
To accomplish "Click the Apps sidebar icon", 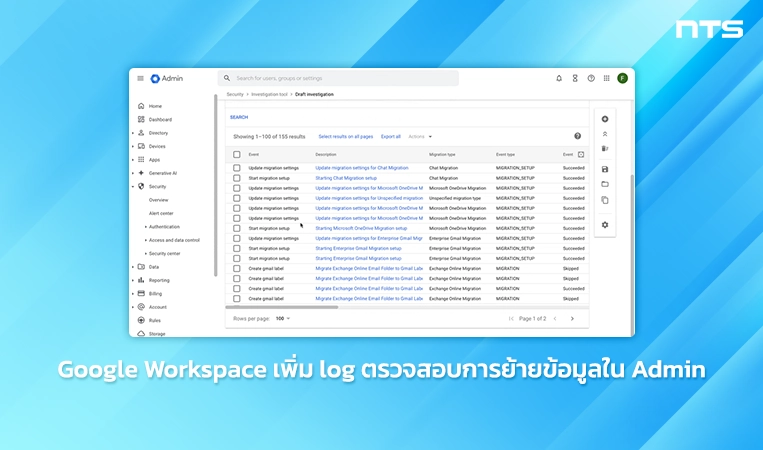I will (141, 160).
